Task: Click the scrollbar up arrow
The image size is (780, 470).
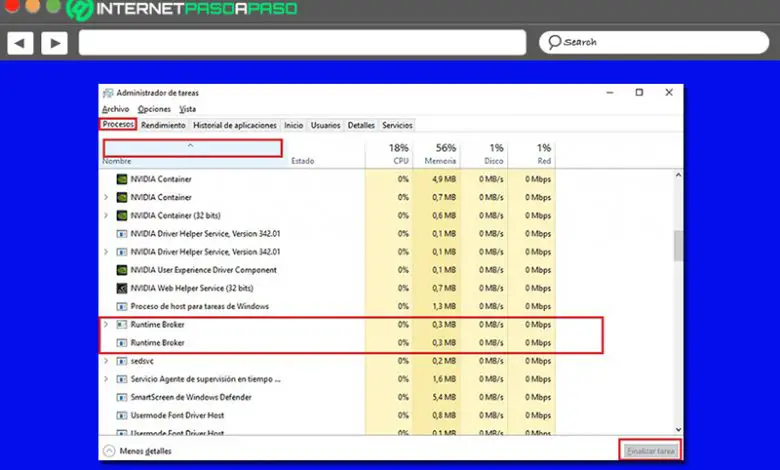Action: click(x=678, y=175)
